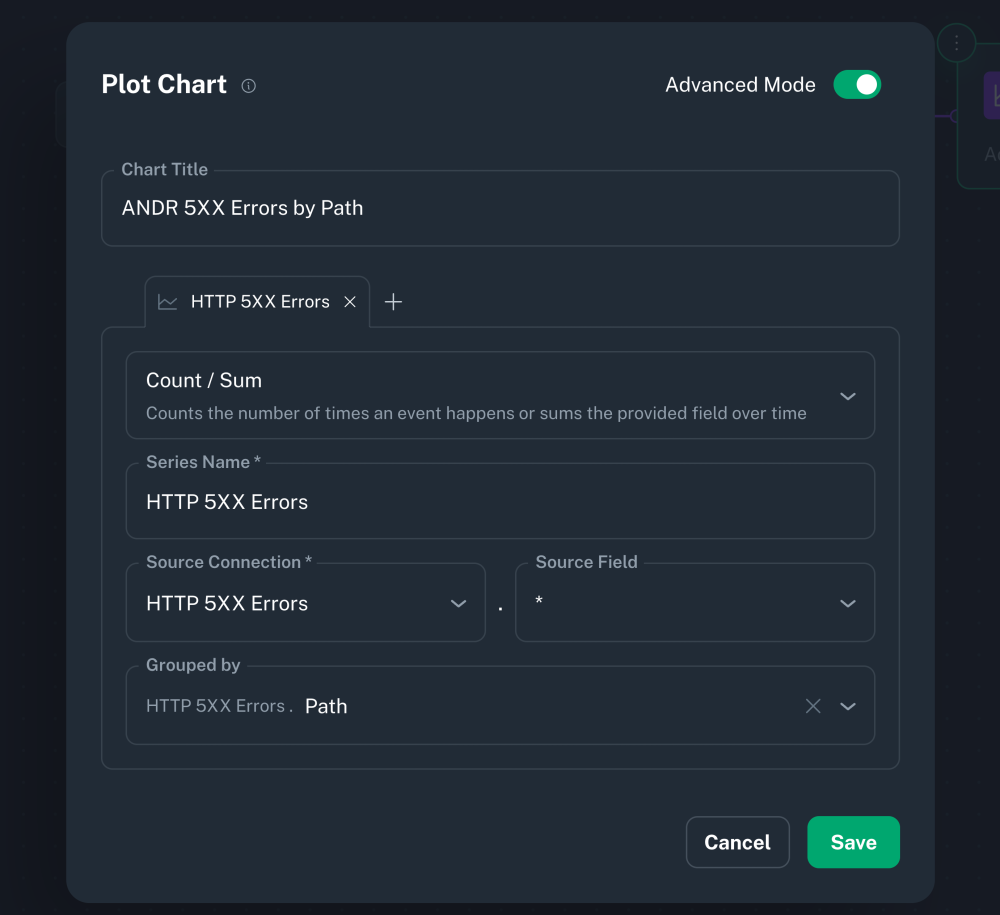
Task: Expand the Source Connection dropdown
Action: (458, 603)
